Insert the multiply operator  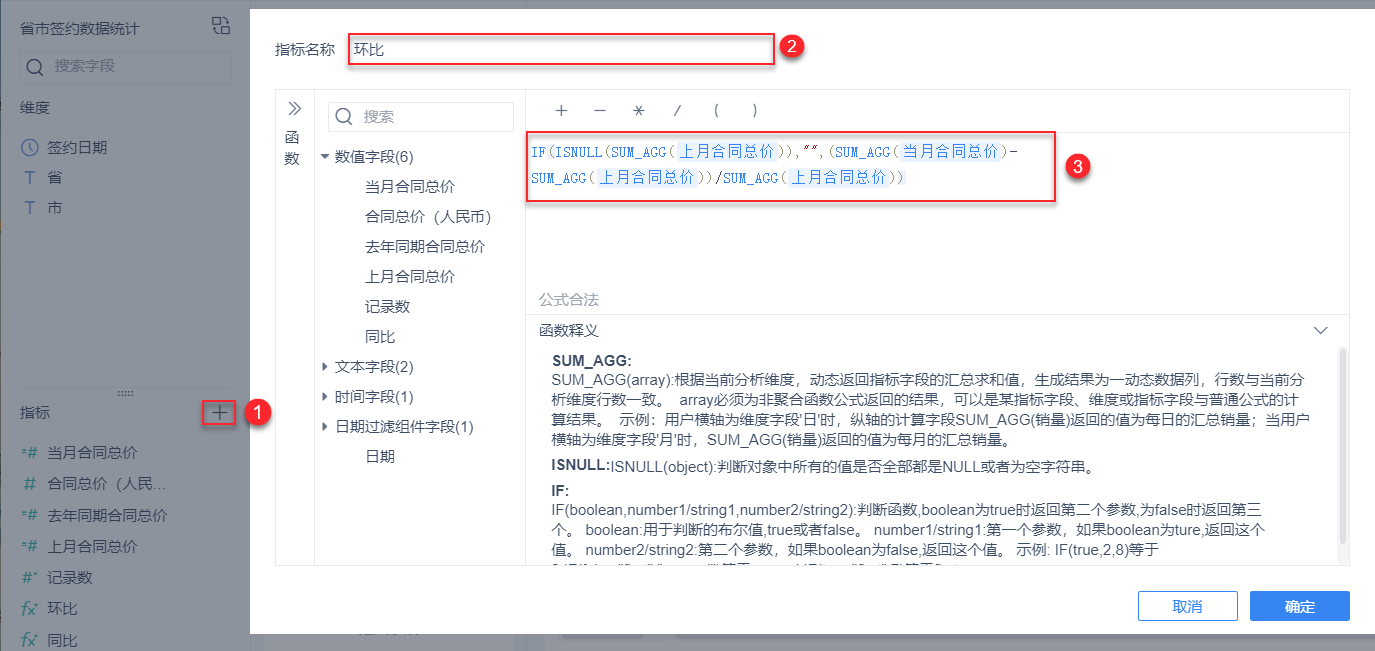click(639, 111)
